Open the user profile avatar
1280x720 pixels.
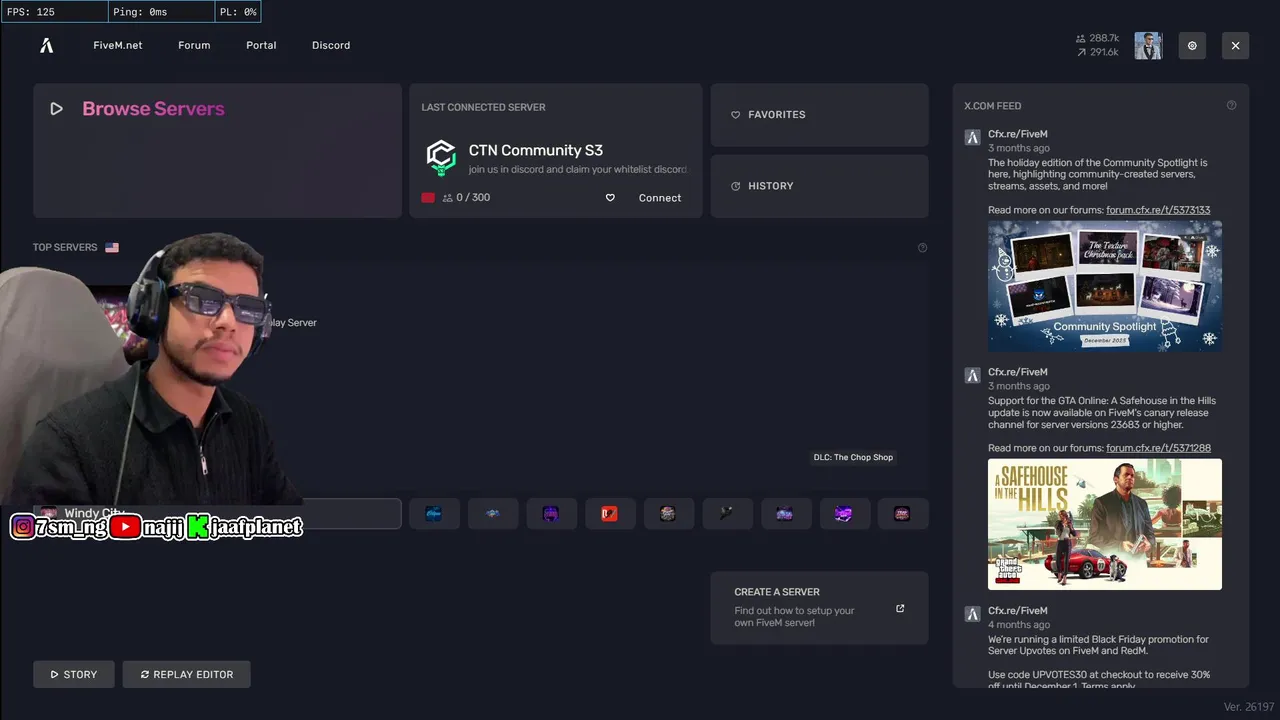click(1148, 45)
